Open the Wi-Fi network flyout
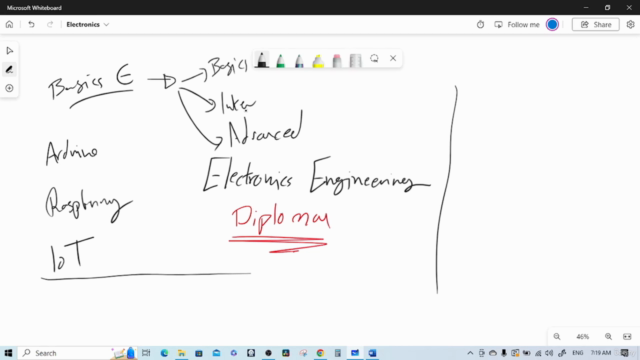 click(x=538, y=353)
